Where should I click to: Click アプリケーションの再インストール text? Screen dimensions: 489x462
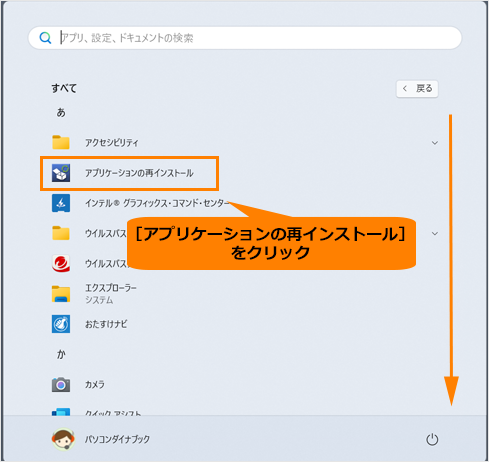139,173
